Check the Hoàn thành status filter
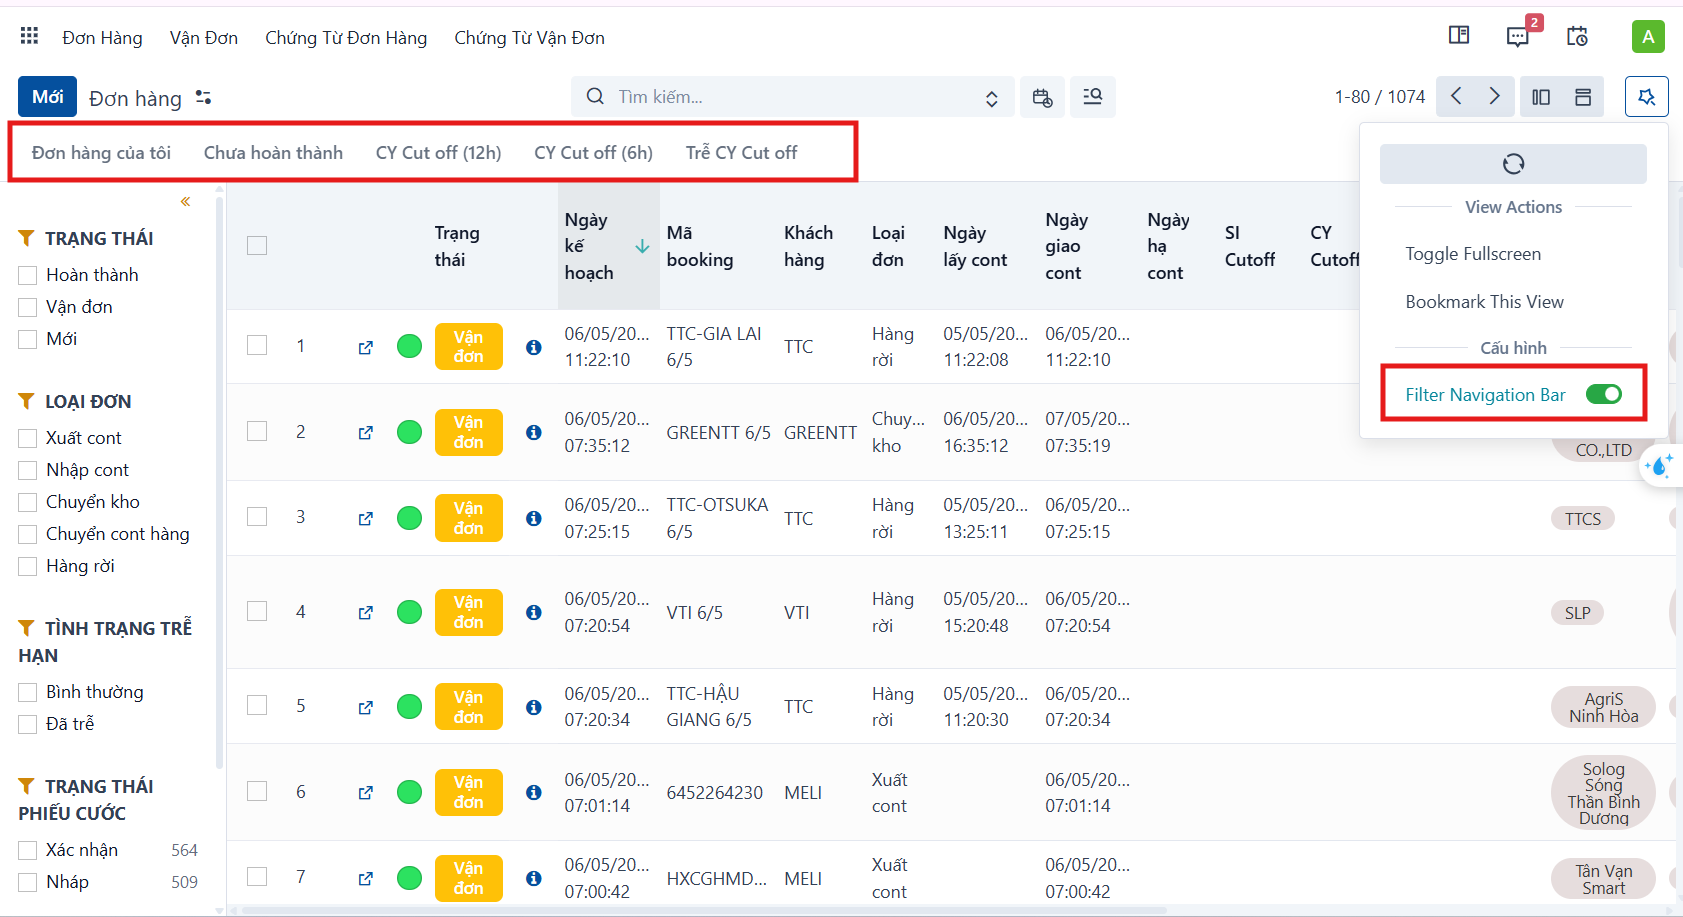1683x917 pixels. (x=28, y=276)
